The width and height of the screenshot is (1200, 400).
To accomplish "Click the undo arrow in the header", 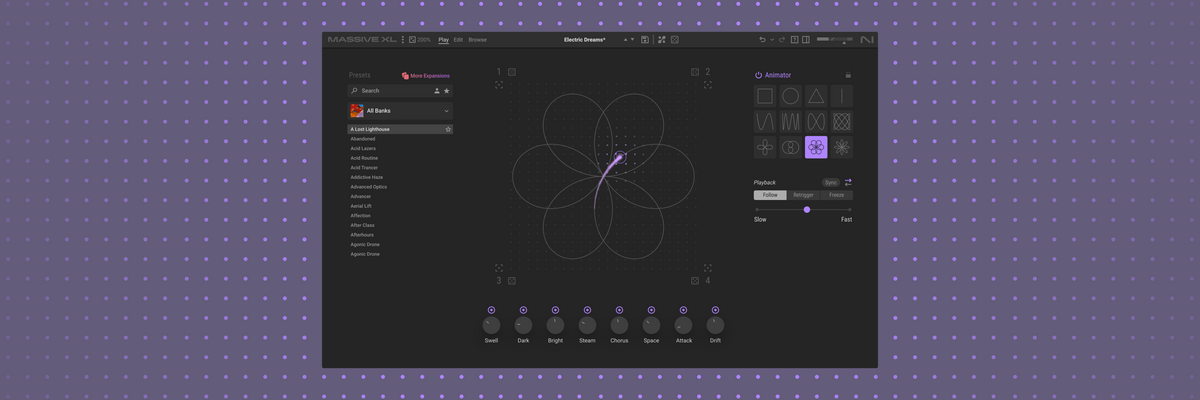I will click(x=762, y=40).
